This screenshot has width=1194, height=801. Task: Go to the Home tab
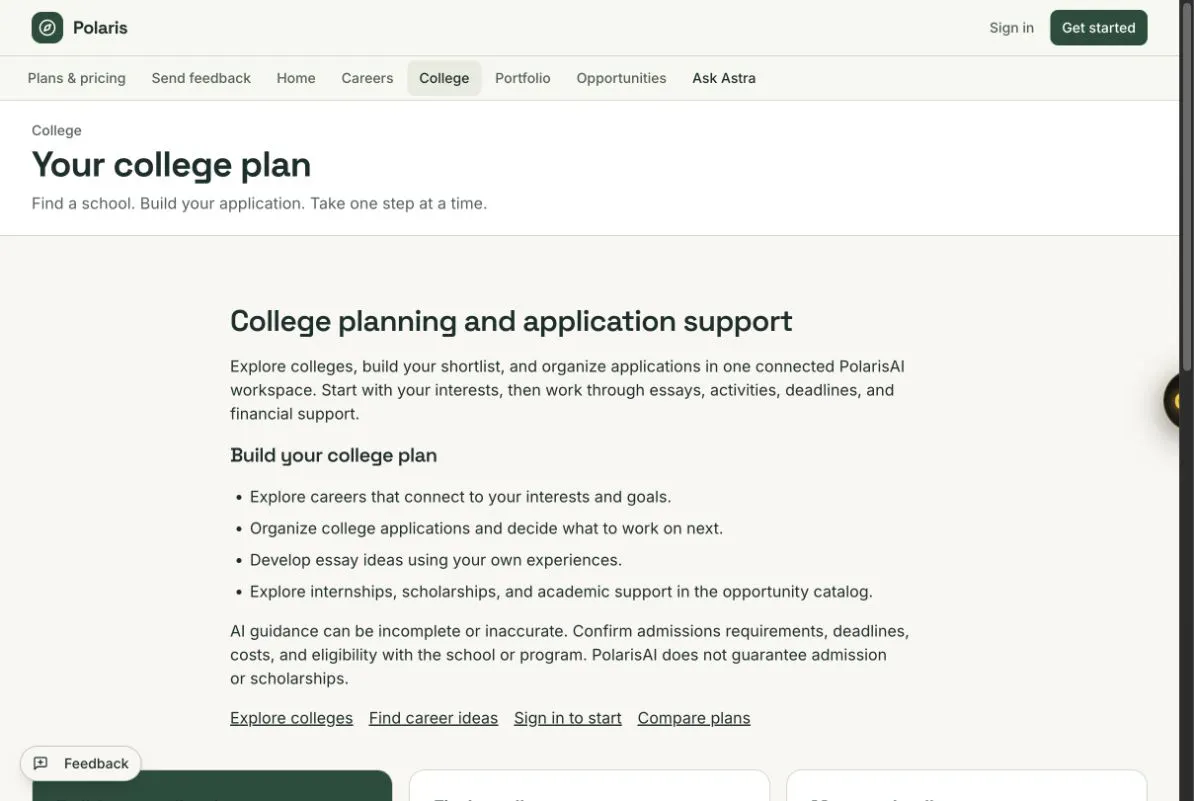[x=296, y=78]
